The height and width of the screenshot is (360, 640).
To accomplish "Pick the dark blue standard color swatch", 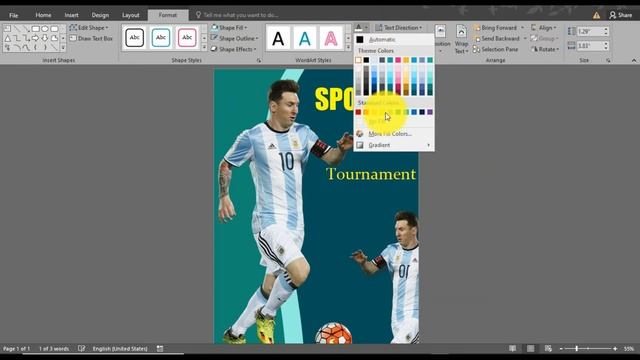I will [422, 112].
